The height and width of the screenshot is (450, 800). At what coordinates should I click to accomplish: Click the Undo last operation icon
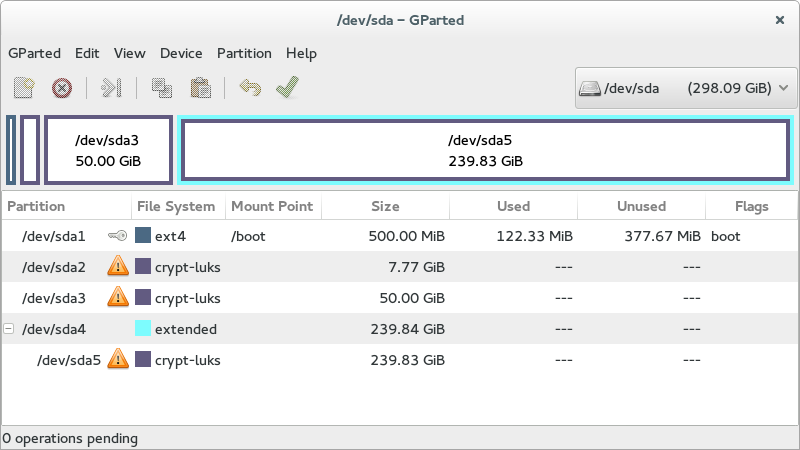pyautogui.click(x=250, y=88)
